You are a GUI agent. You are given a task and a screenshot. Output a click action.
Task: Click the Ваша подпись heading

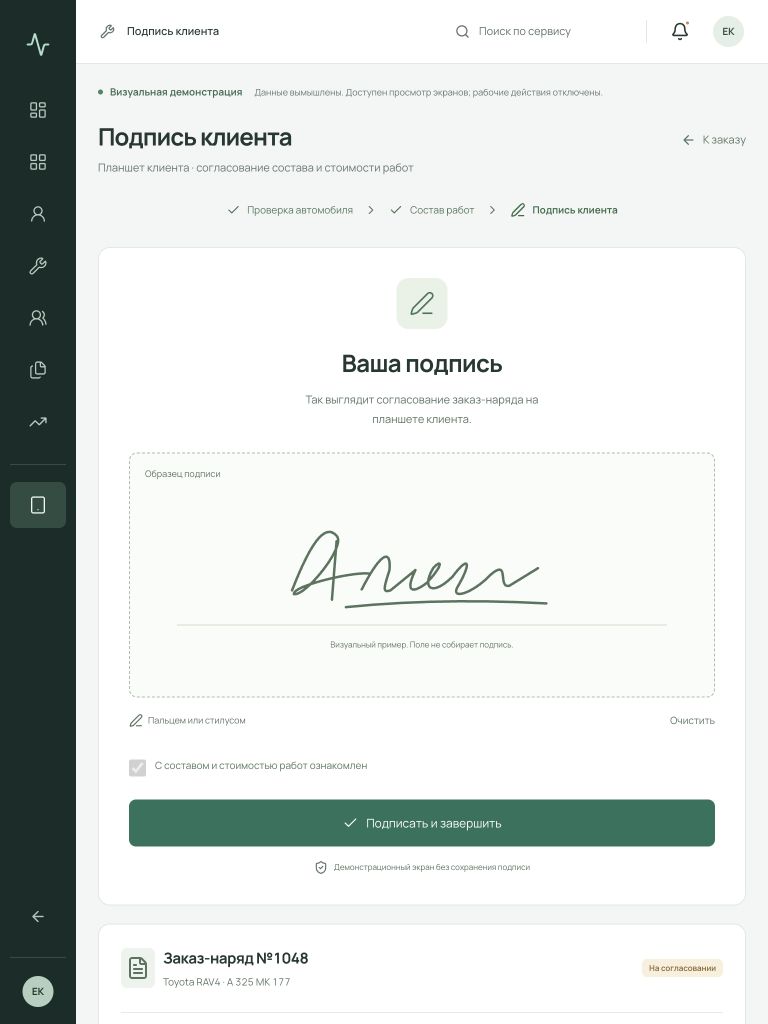(422, 364)
